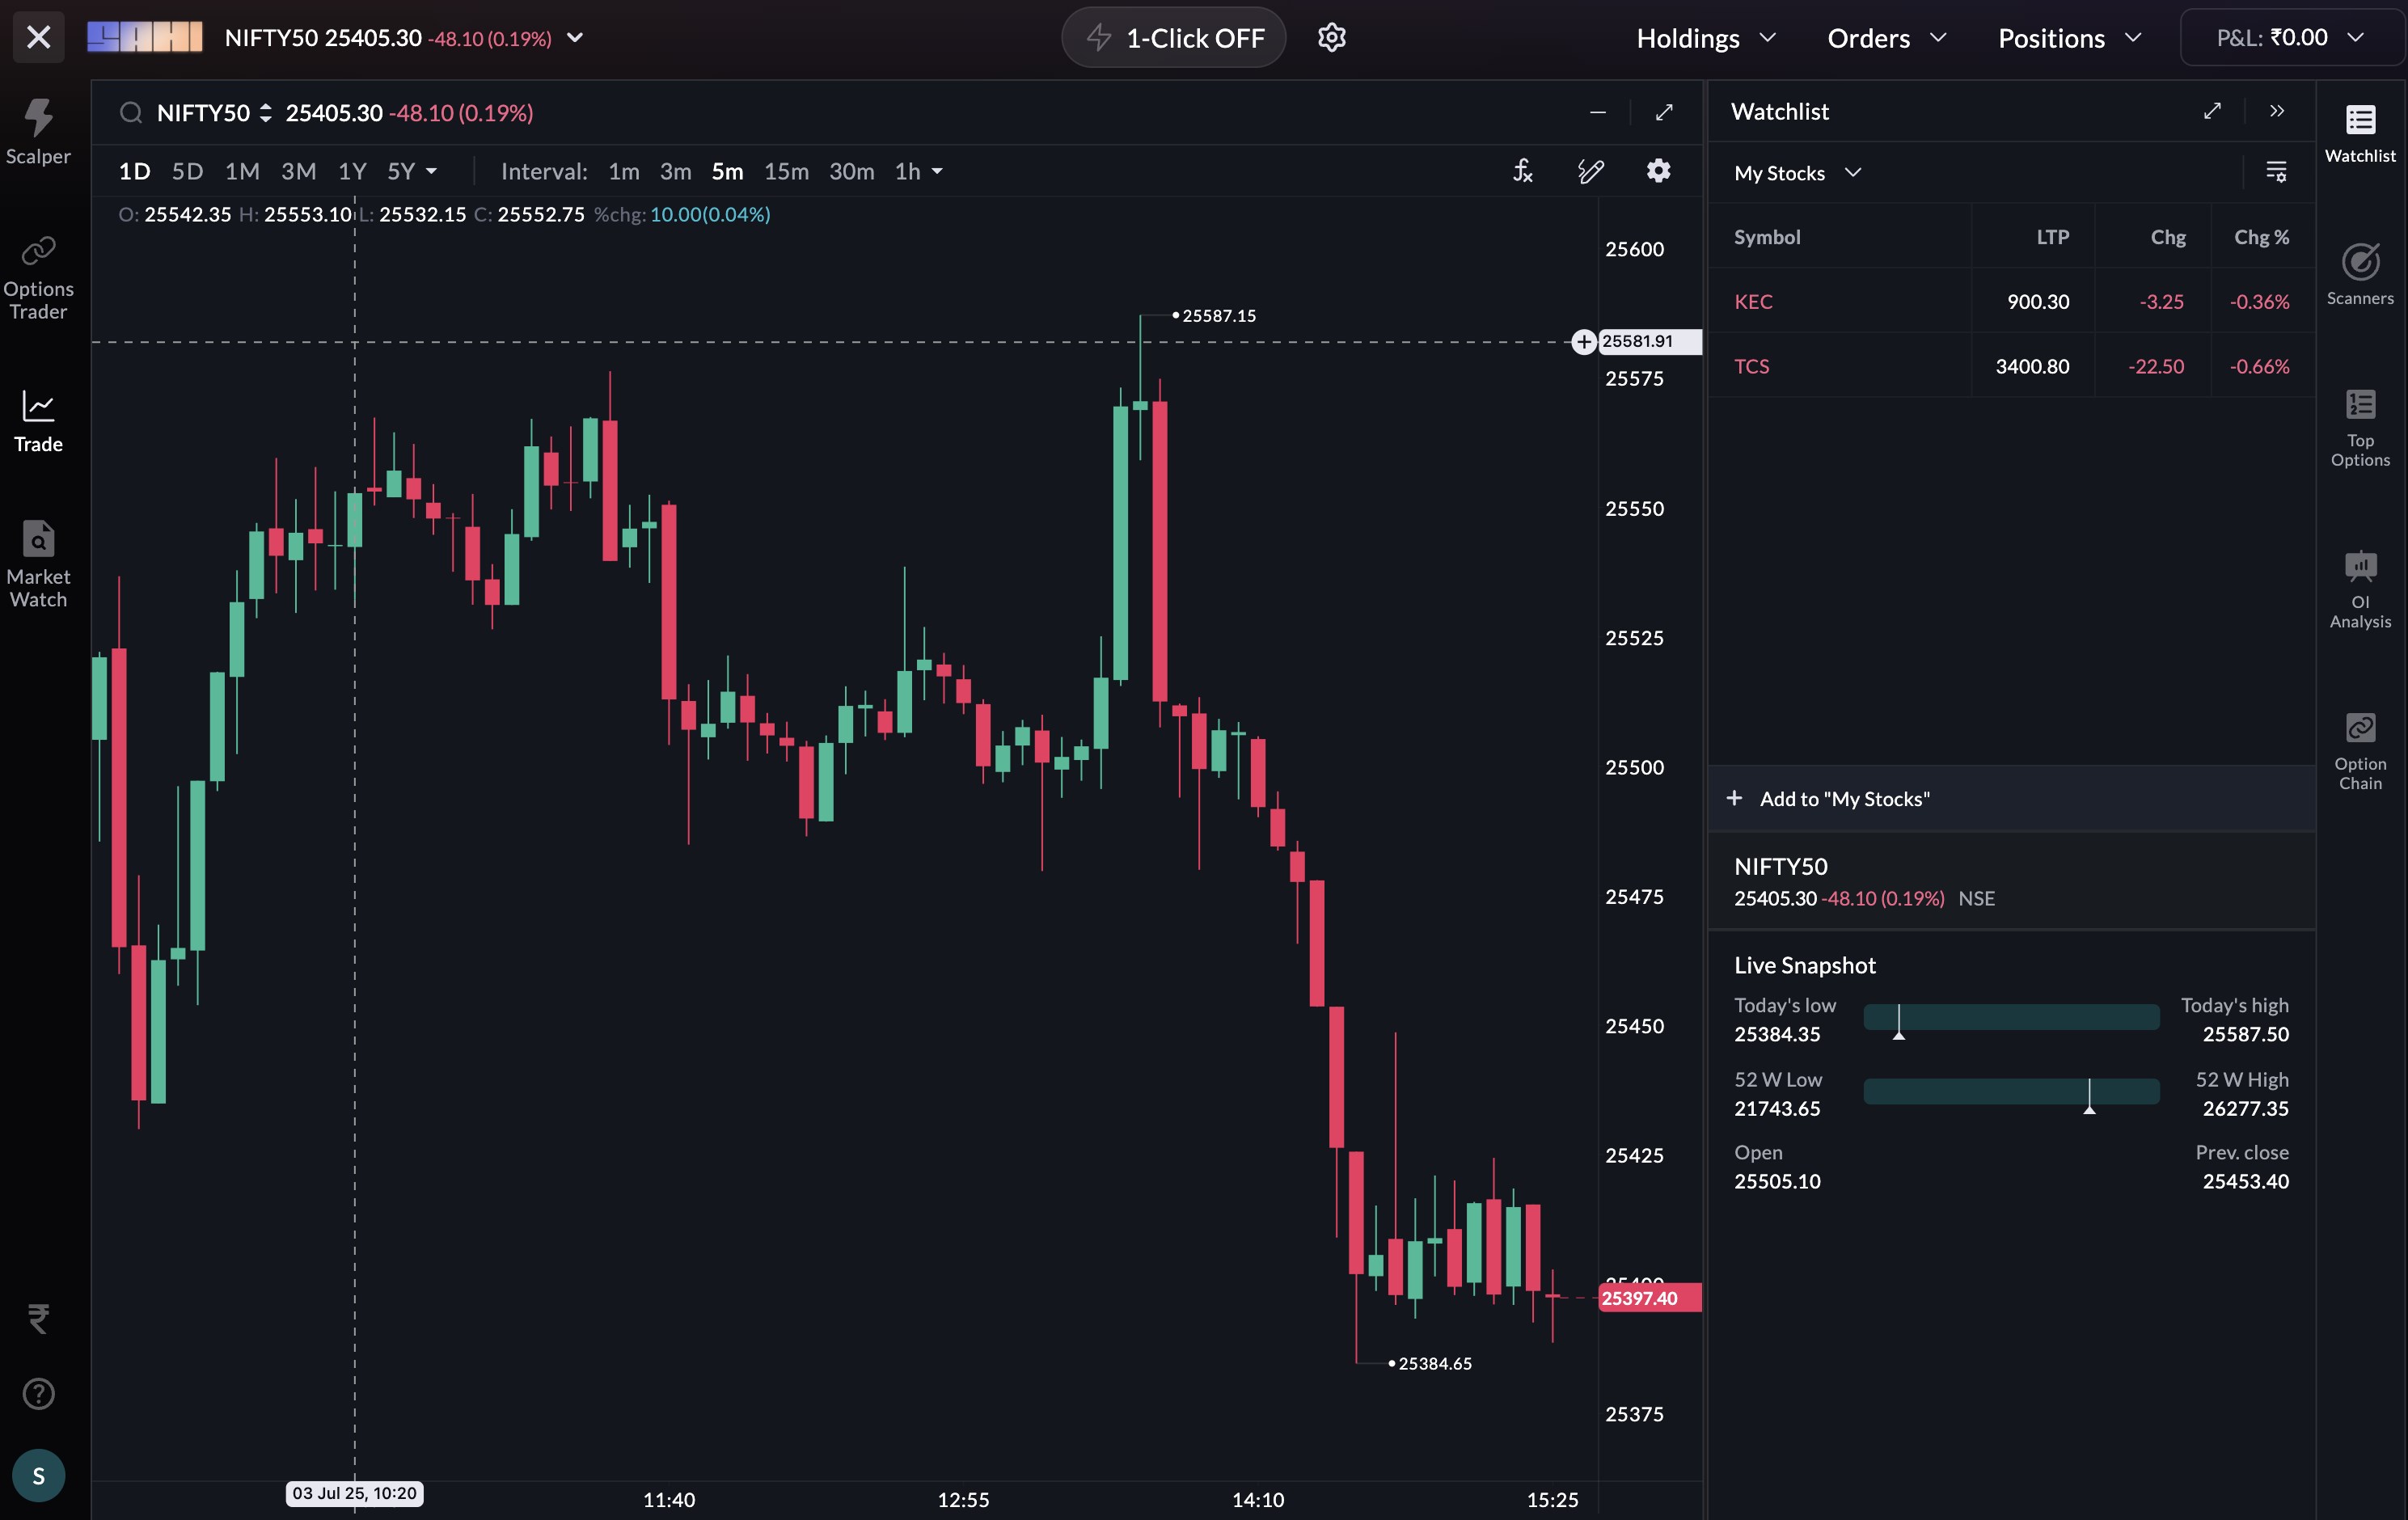2408x1520 pixels.
Task: Set interval to 1m
Action: [624, 171]
